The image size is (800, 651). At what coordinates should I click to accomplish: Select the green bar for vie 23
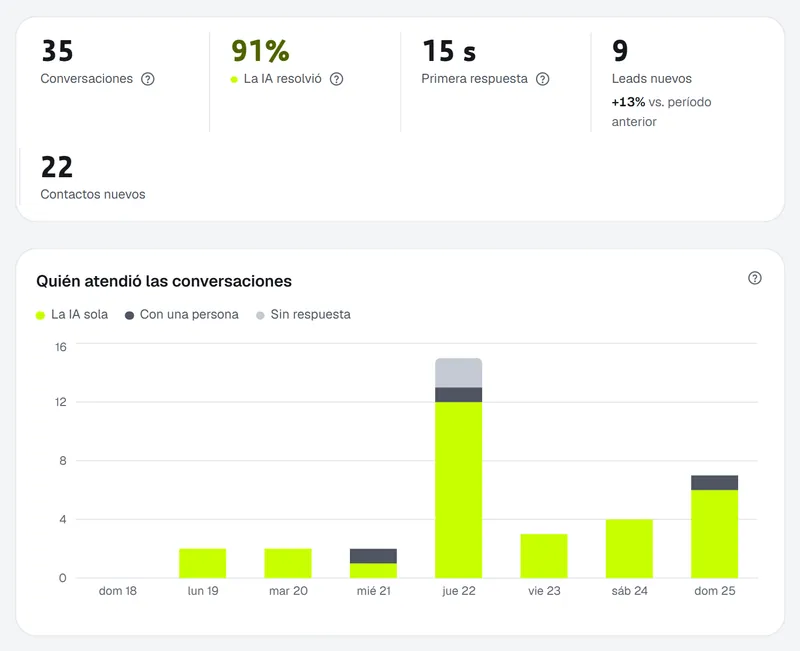[x=544, y=556]
